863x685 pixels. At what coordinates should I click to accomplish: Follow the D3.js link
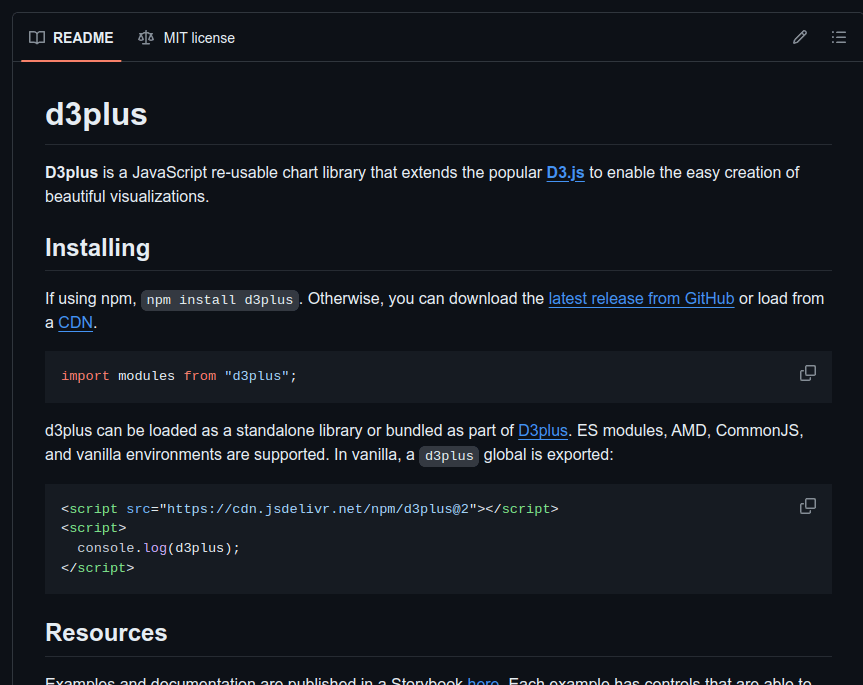coord(565,173)
